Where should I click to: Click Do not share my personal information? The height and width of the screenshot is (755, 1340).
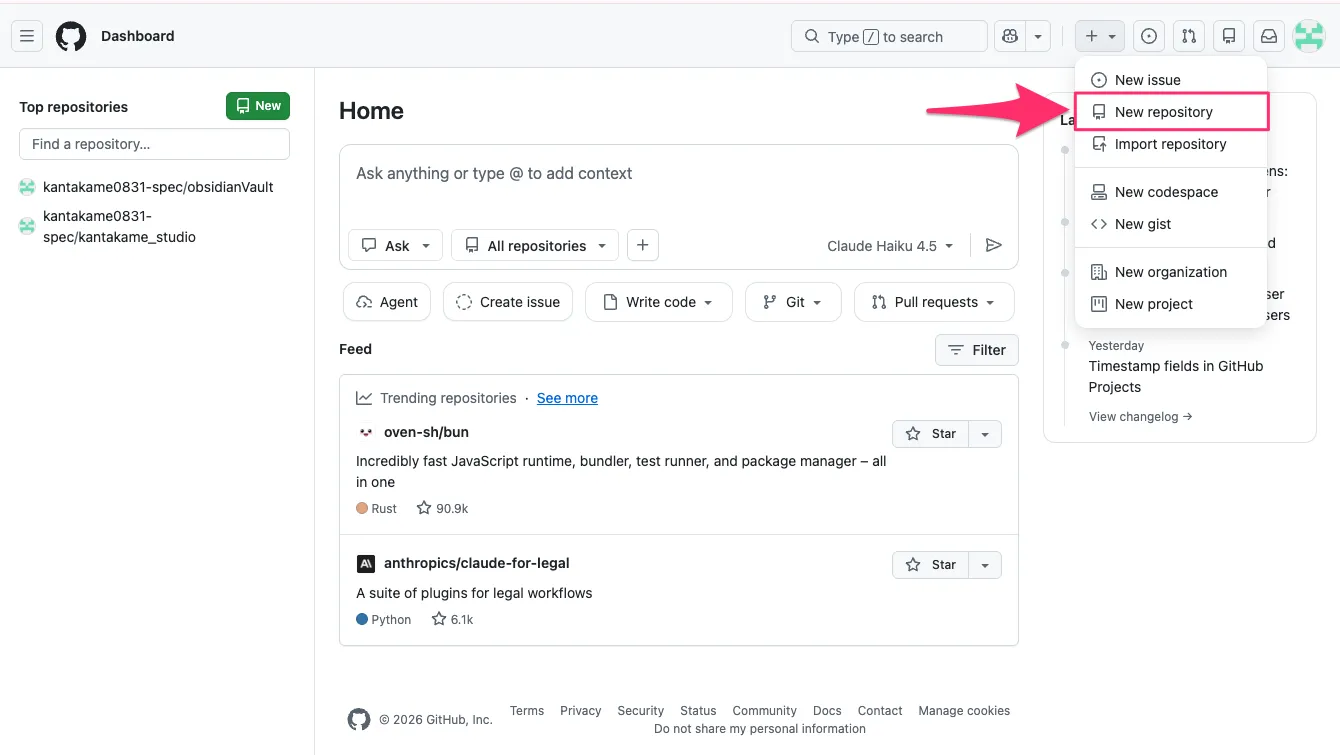click(760, 729)
